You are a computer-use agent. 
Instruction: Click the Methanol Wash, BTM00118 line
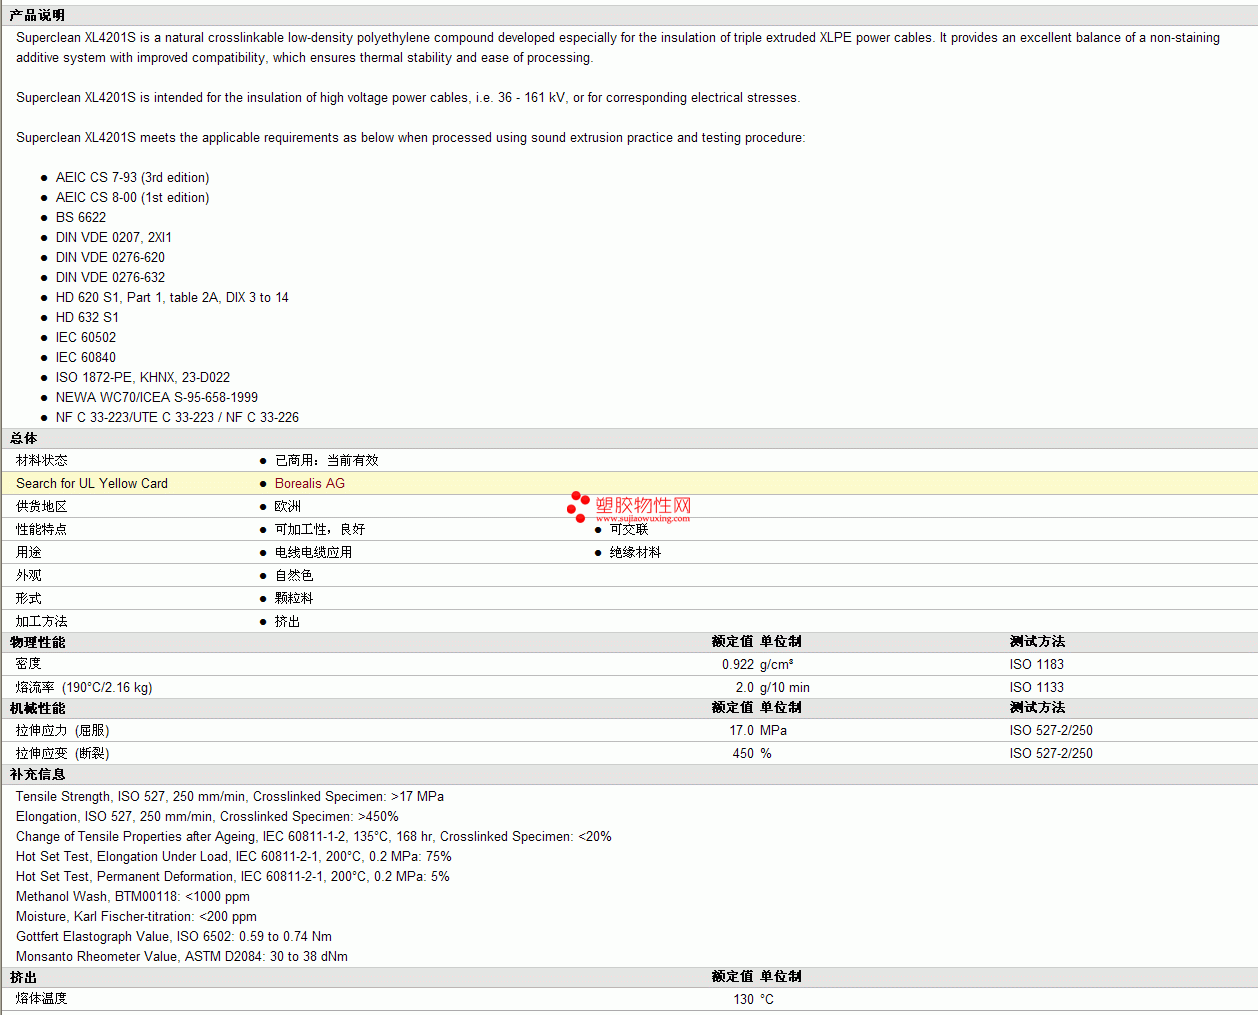(x=133, y=896)
